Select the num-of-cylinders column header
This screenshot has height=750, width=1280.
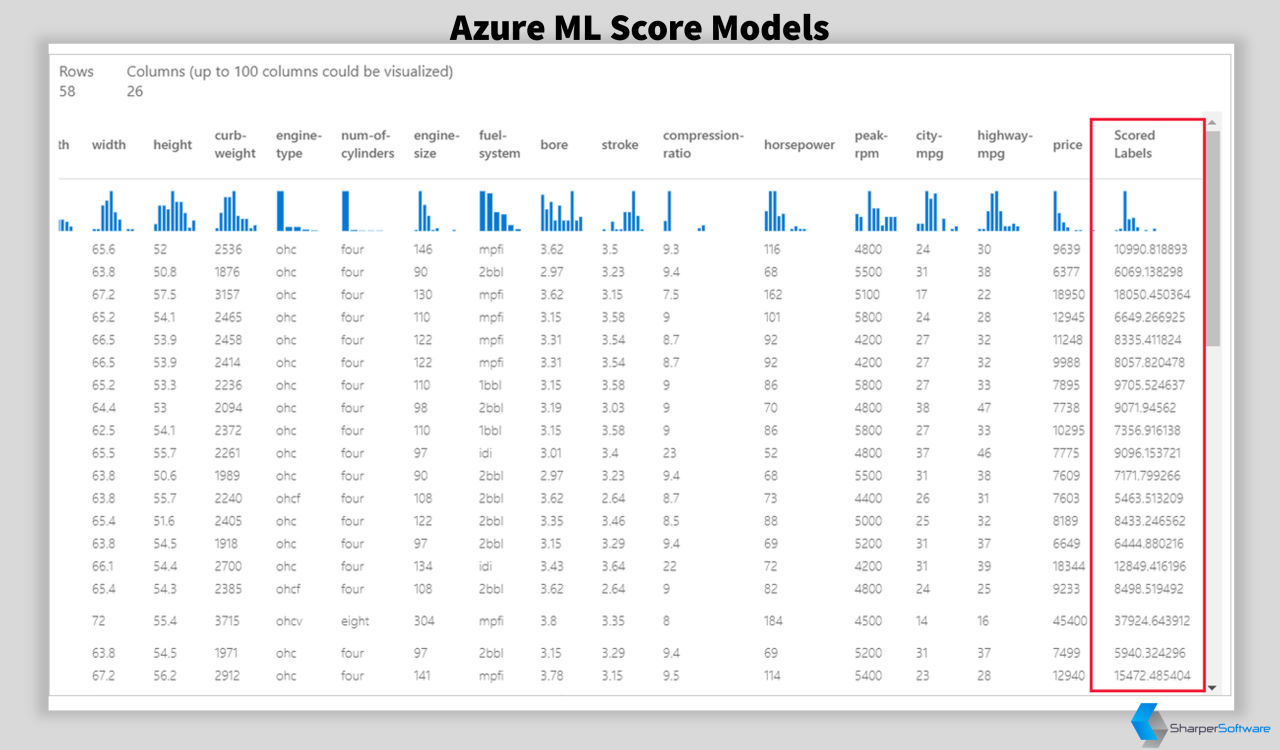tap(367, 145)
